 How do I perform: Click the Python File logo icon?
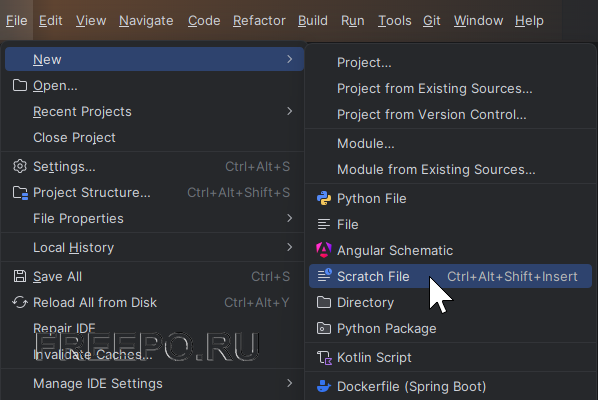click(324, 199)
